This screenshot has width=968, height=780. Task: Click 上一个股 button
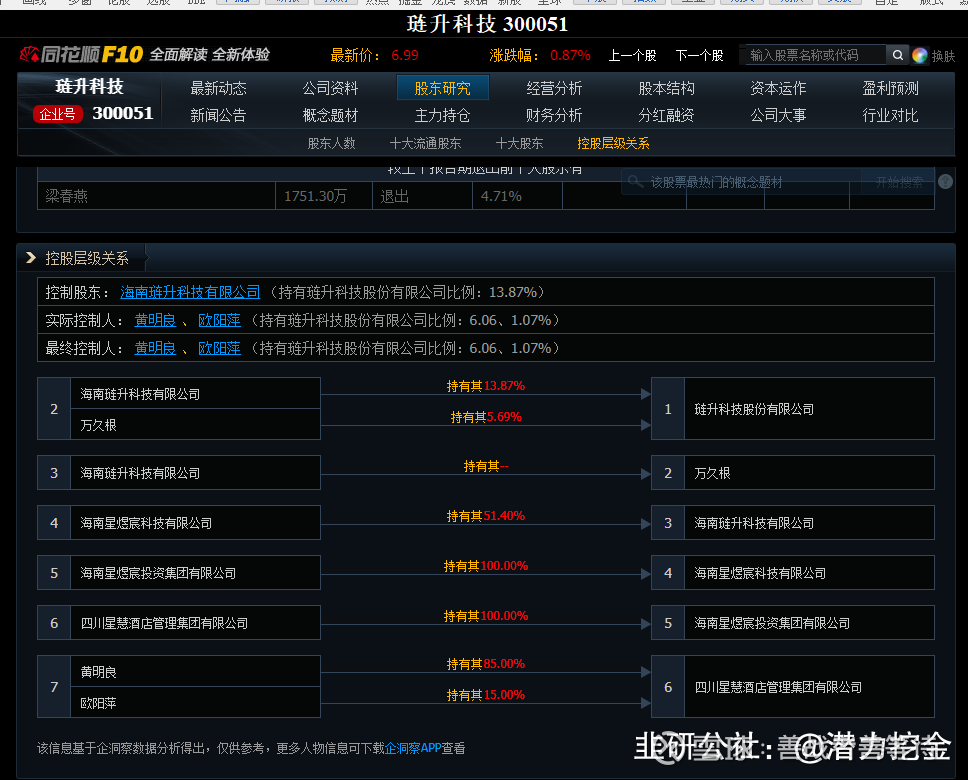point(632,56)
